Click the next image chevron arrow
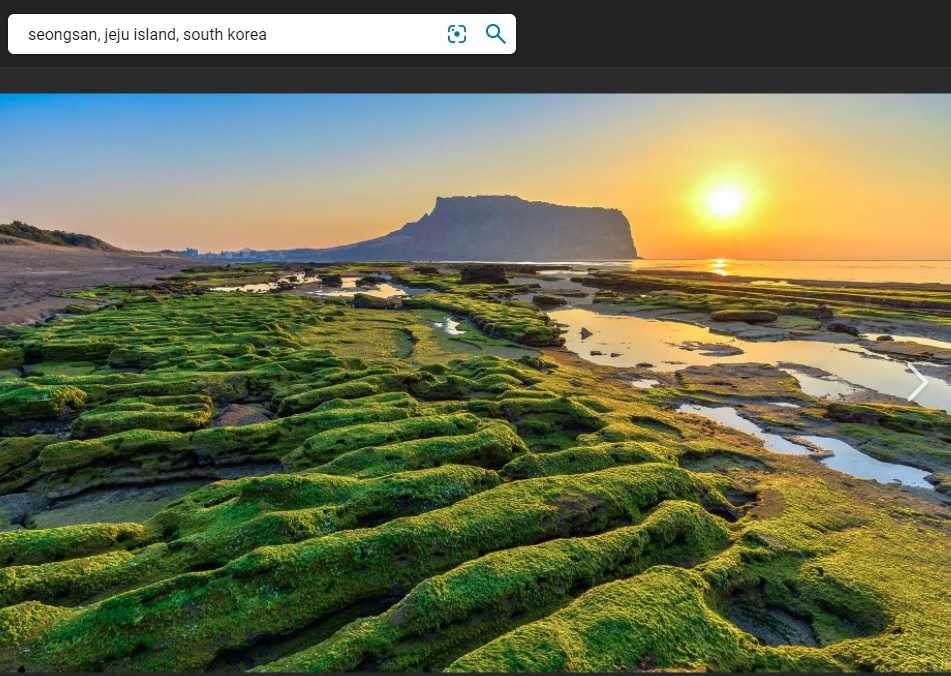Screen dimensions: 951x676 pyautogui.click(x=918, y=383)
